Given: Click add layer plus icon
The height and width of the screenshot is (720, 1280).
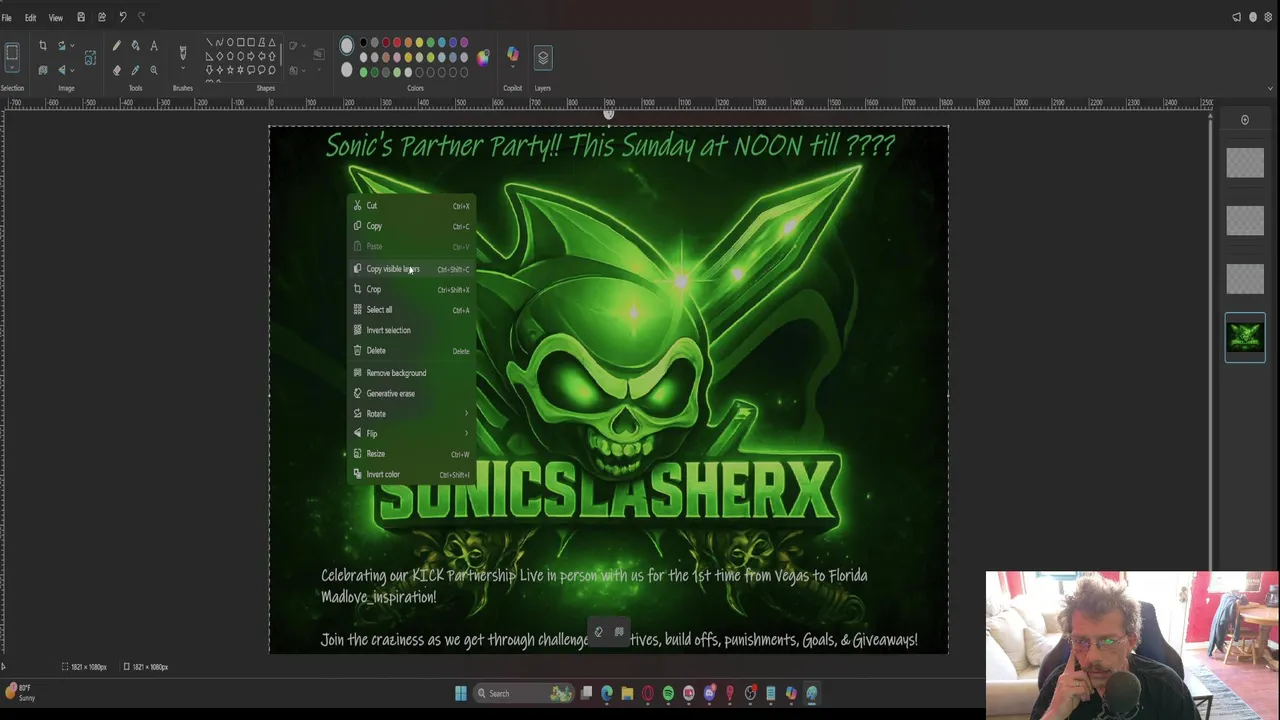Looking at the screenshot, I should pyautogui.click(x=1245, y=120).
